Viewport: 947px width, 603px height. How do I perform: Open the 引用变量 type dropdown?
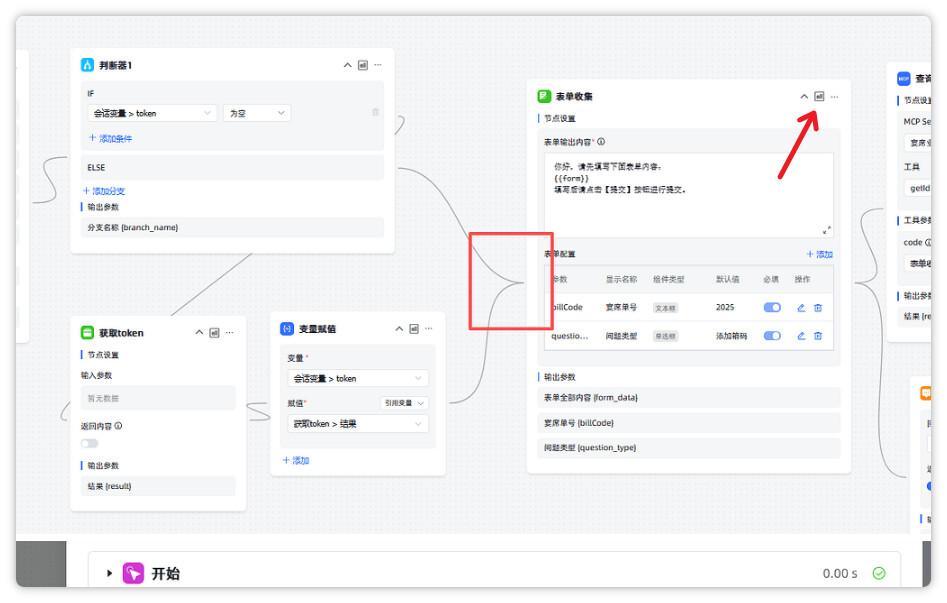(x=406, y=403)
